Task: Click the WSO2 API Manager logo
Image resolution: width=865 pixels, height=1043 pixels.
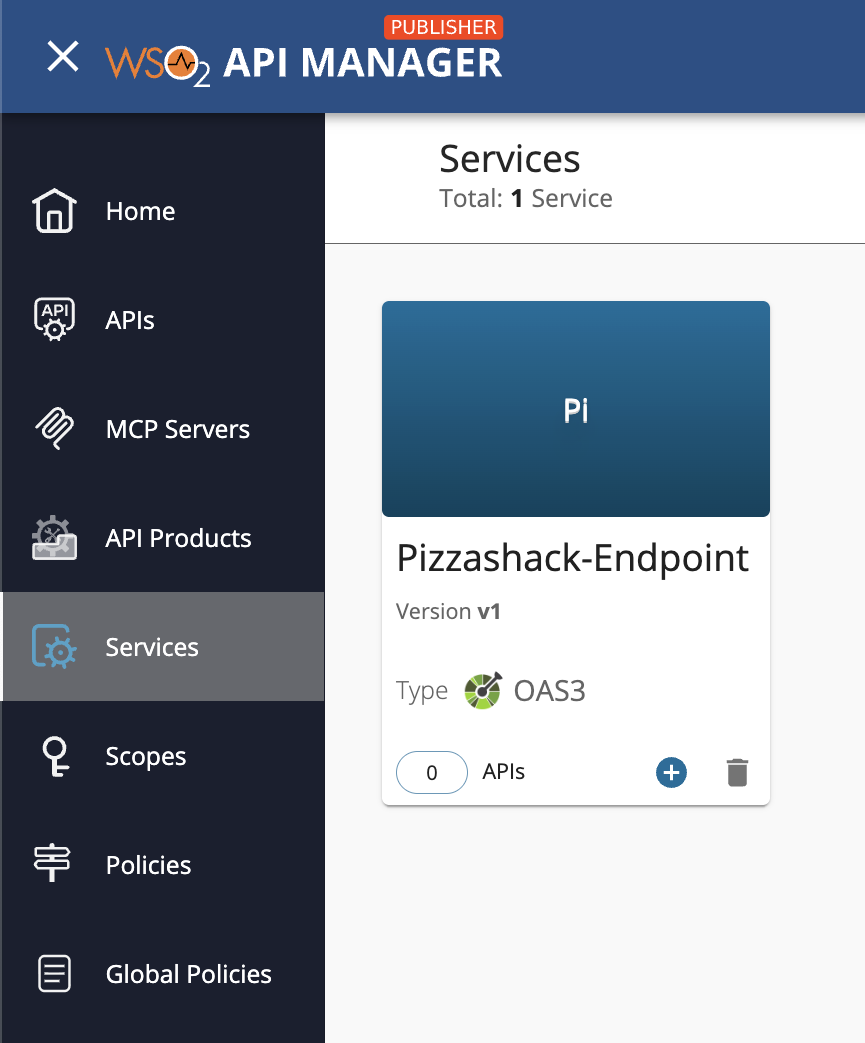Action: (304, 61)
